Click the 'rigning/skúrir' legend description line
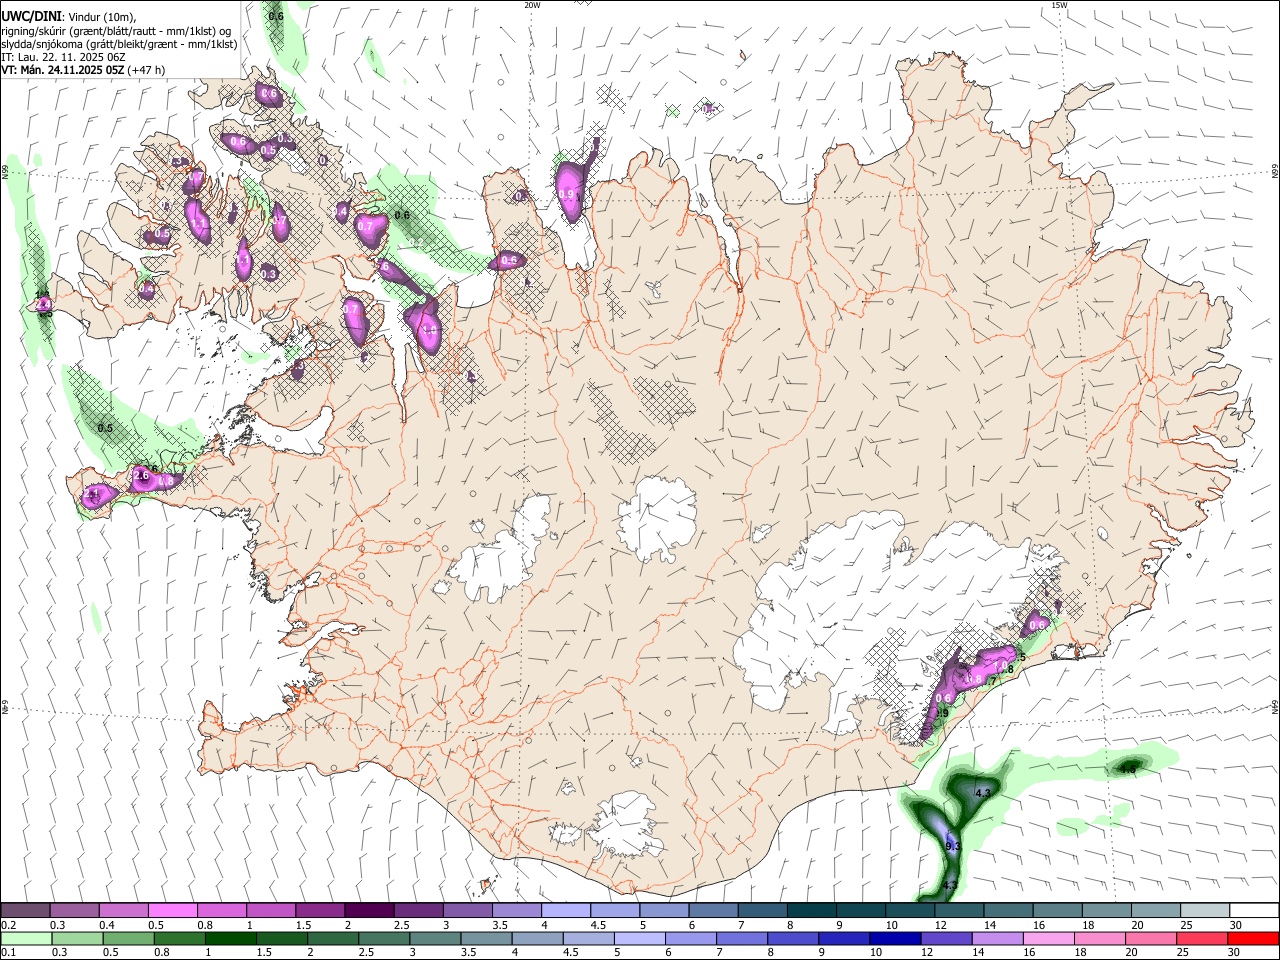The width and height of the screenshot is (1280, 960). [117, 30]
